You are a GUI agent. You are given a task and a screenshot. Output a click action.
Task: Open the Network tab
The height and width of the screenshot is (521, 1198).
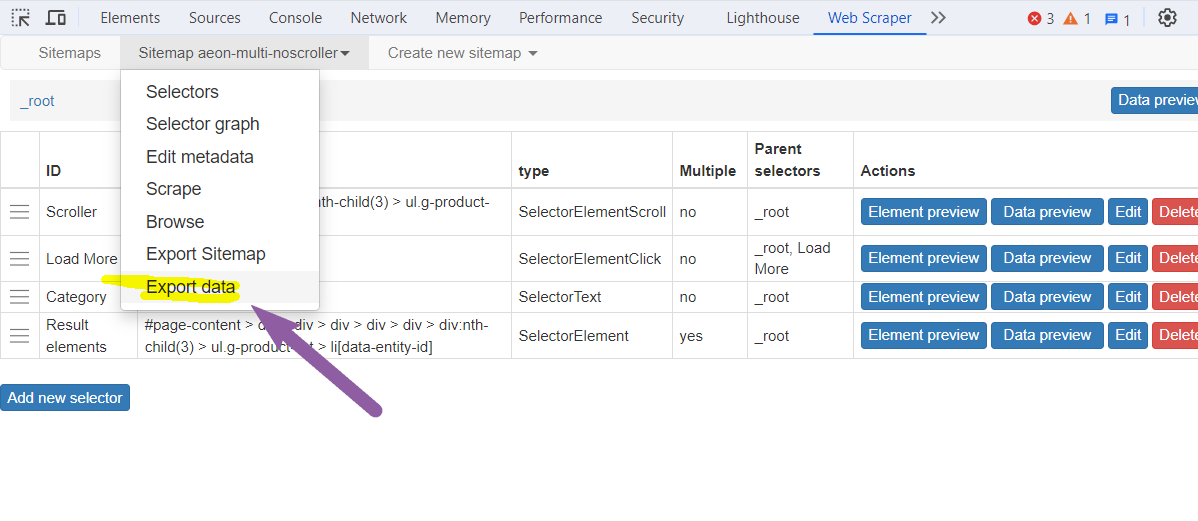point(378,18)
